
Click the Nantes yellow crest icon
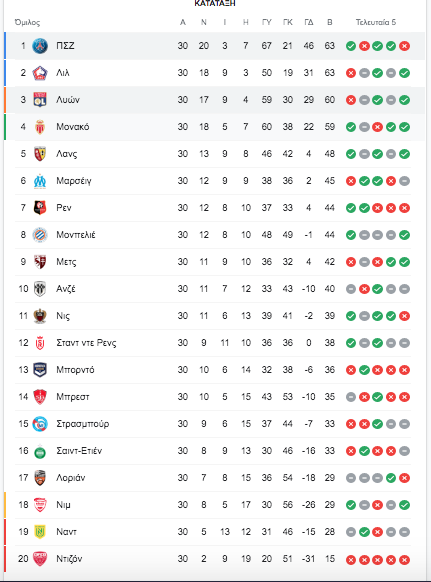[40, 532]
